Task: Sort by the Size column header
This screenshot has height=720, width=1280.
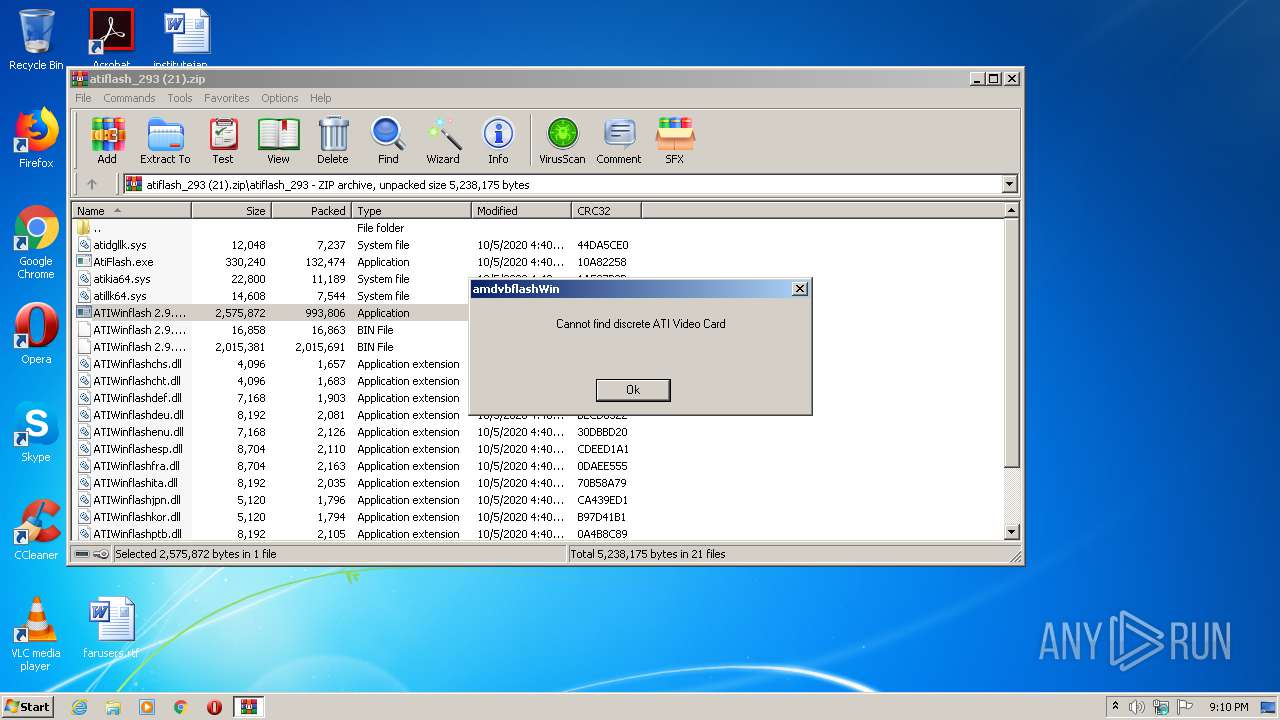Action: point(231,211)
